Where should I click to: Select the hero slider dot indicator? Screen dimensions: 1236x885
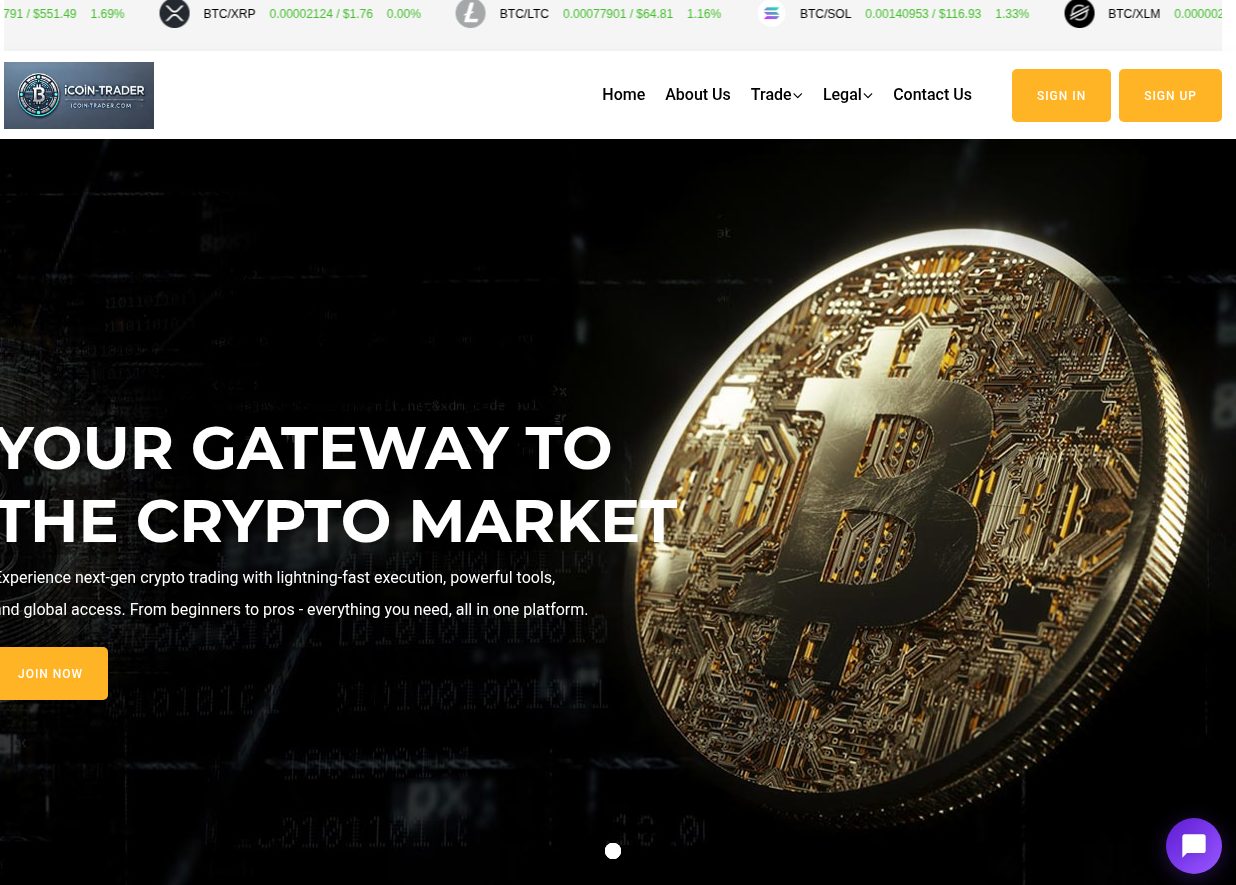coord(613,851)
